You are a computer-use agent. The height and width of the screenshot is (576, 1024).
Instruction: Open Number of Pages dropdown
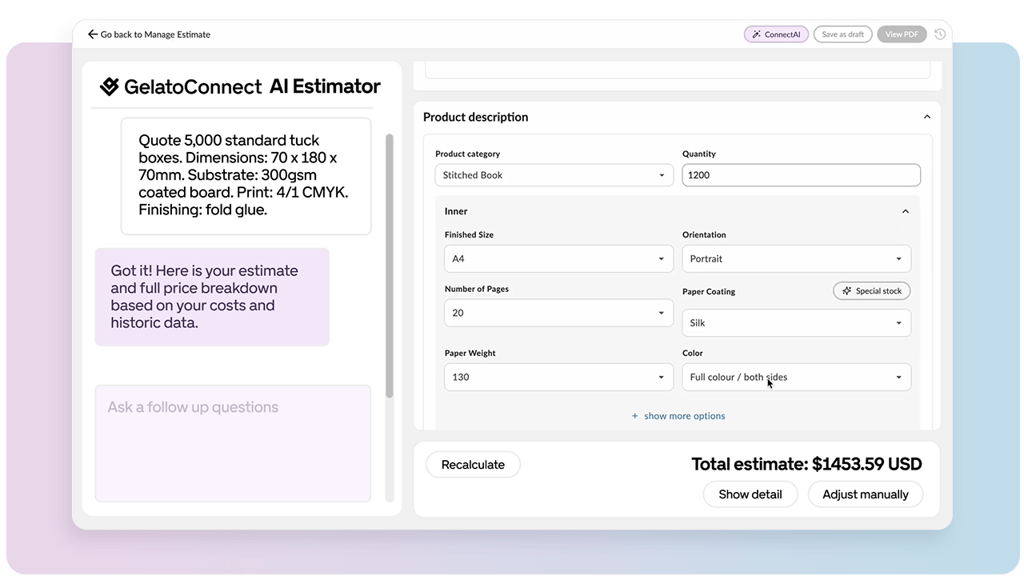click(x=558, y=313)
